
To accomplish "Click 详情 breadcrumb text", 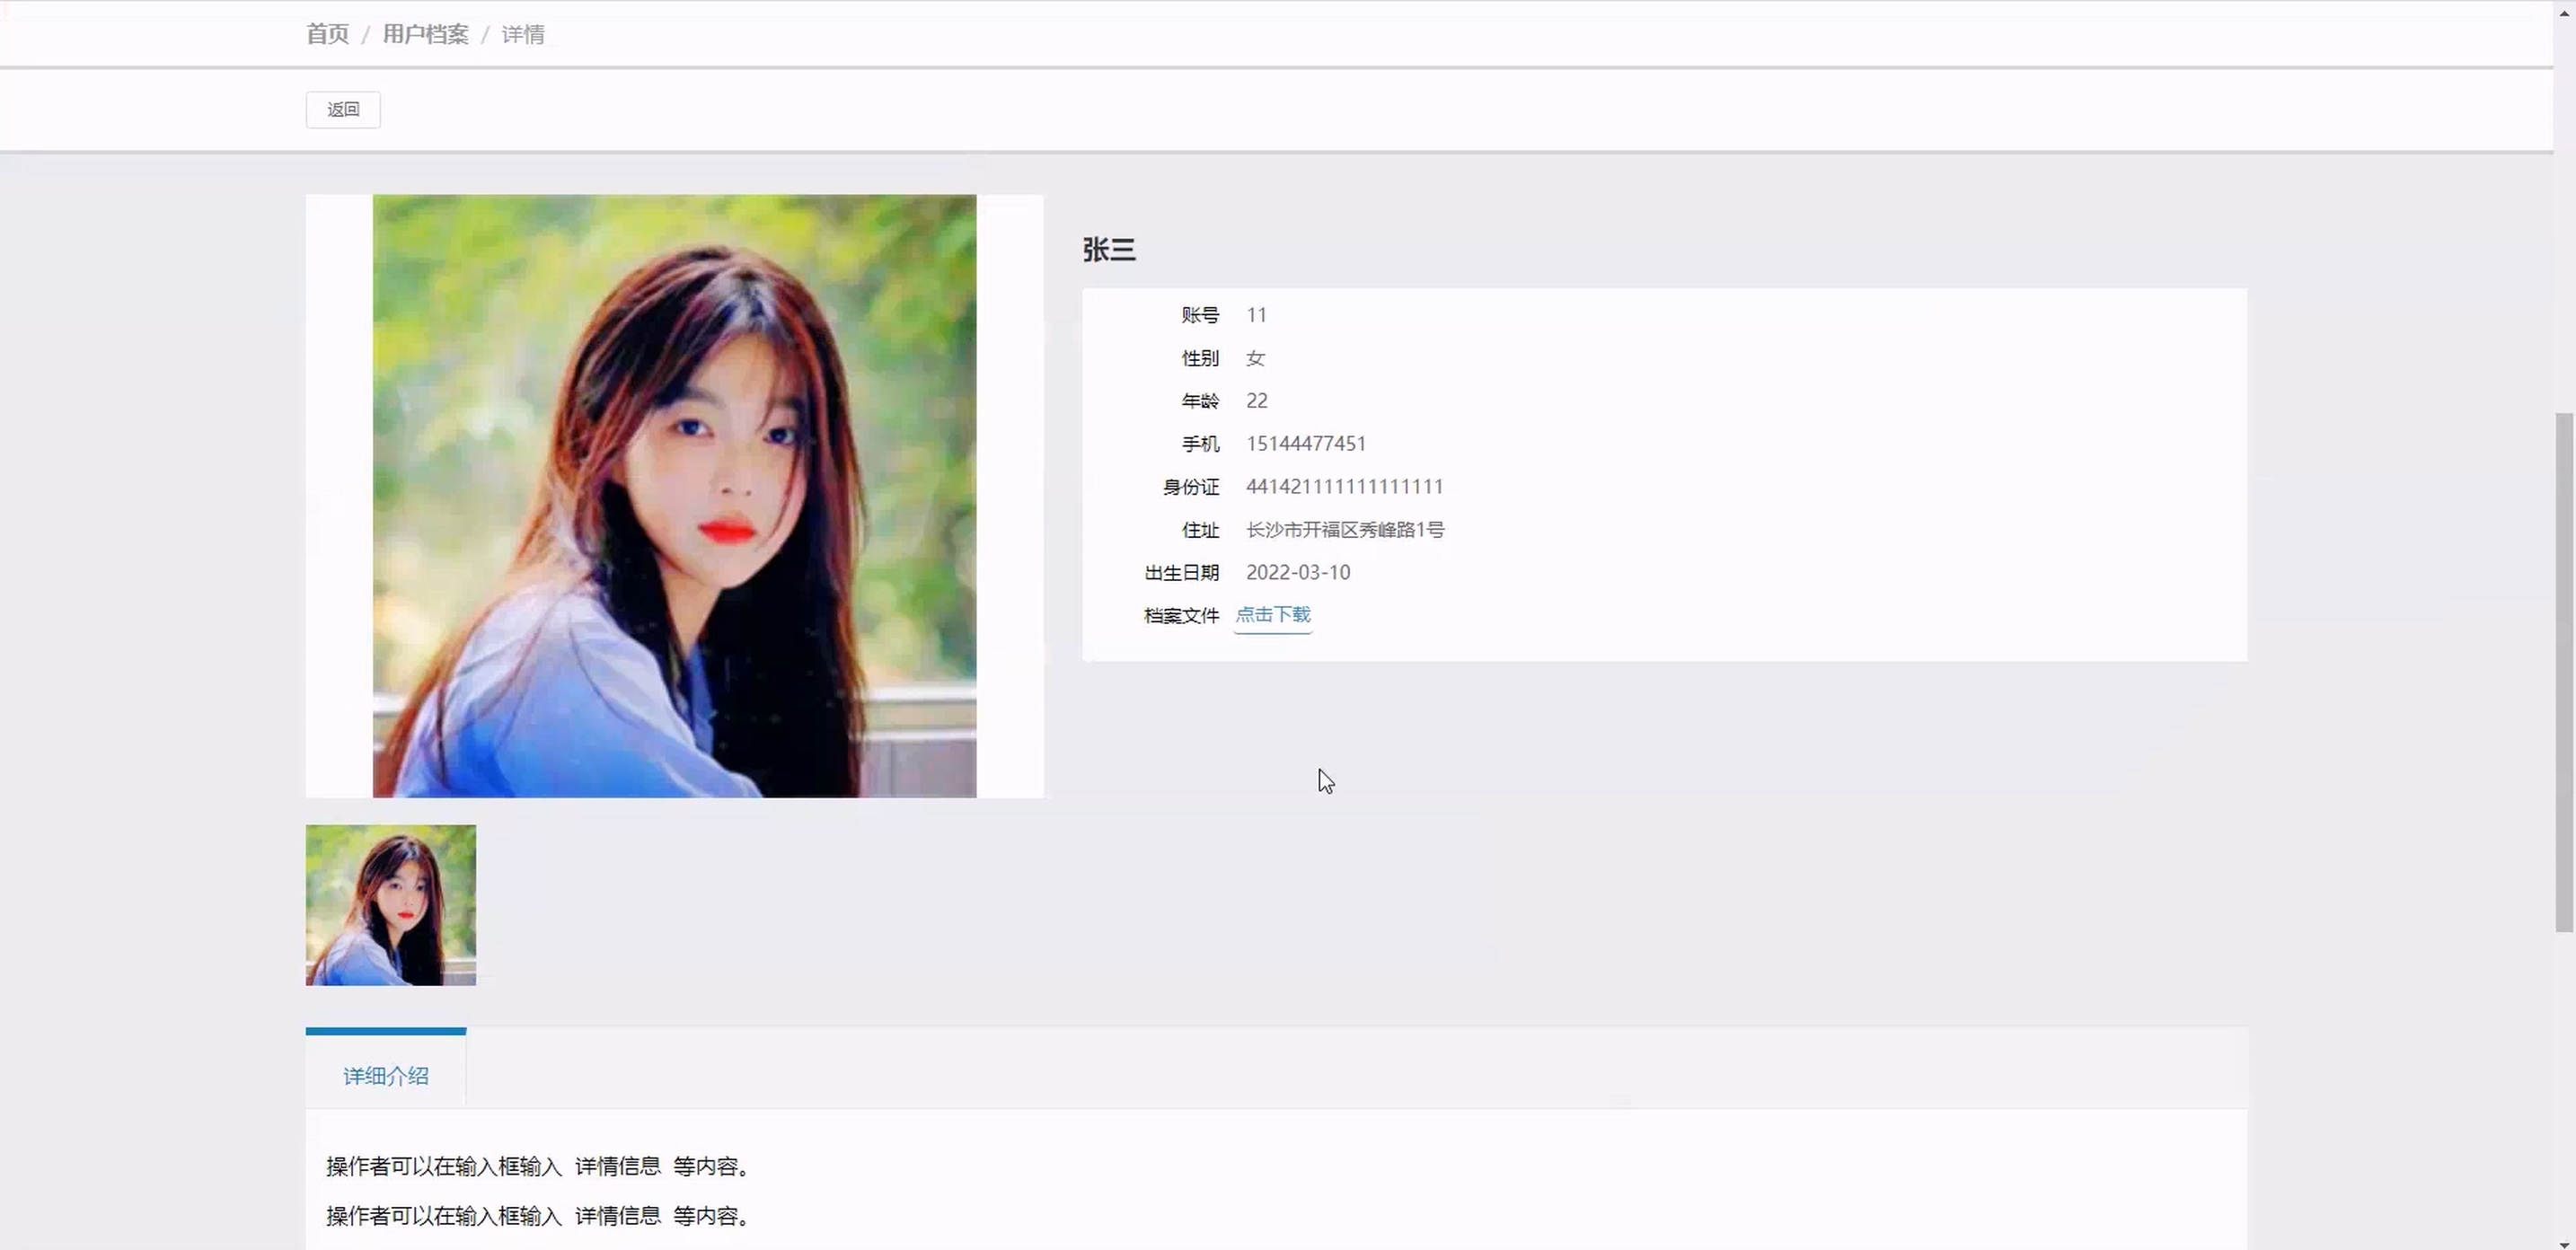I will 523,34.
